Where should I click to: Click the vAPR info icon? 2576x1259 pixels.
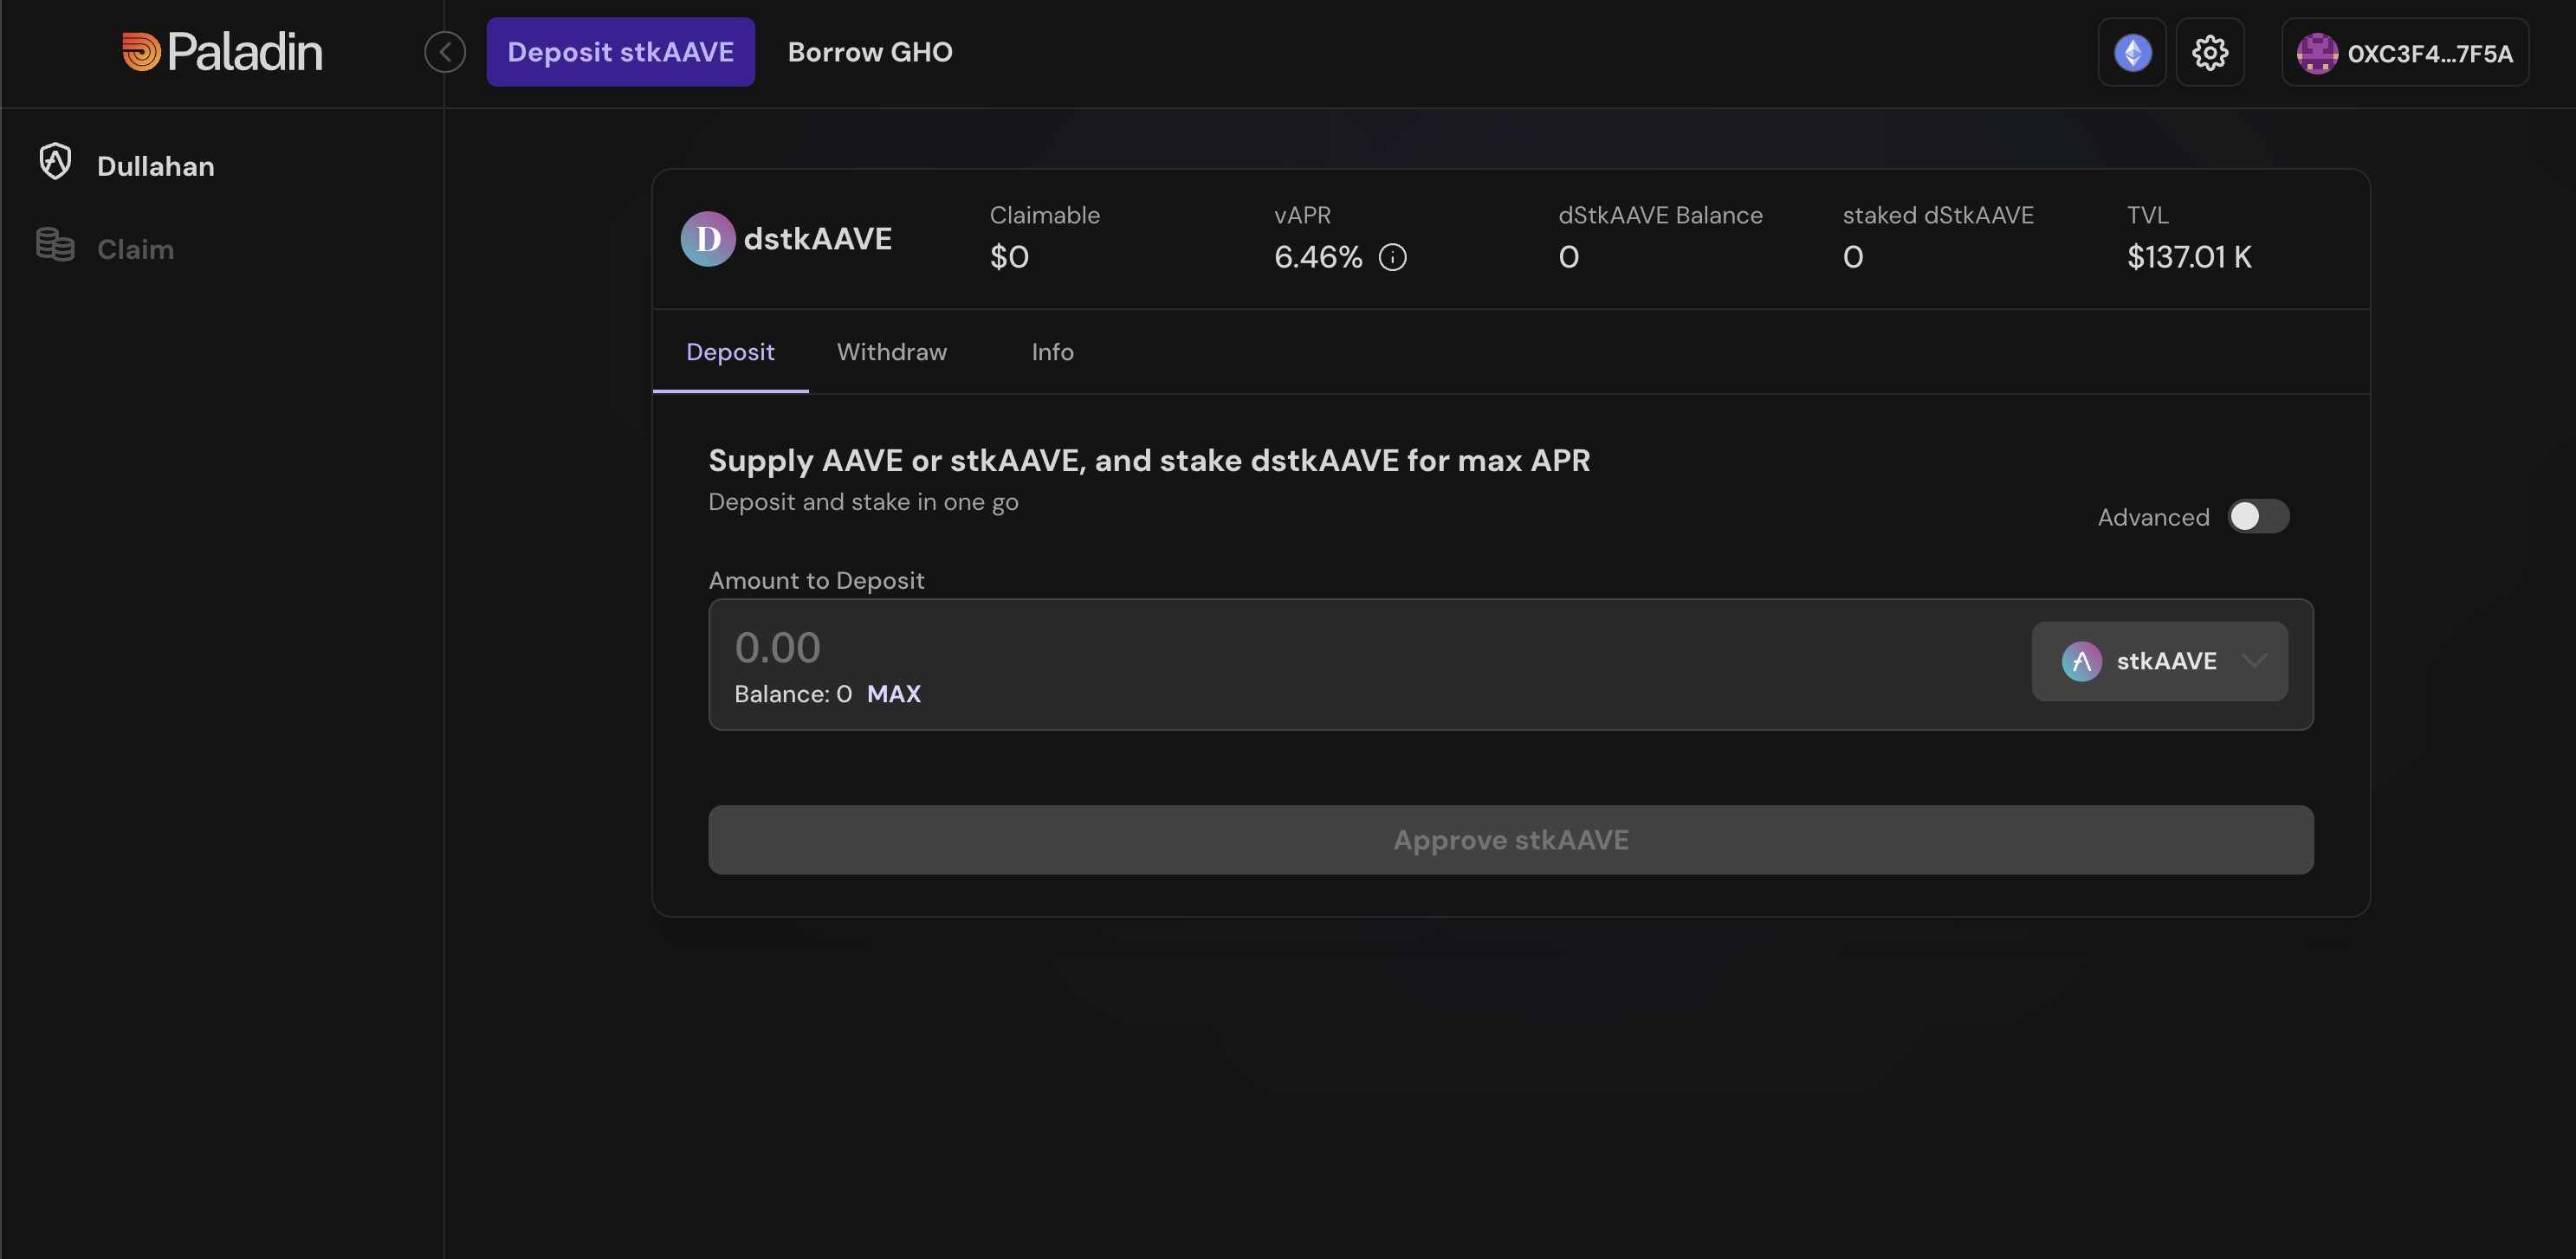(1392, 258)
